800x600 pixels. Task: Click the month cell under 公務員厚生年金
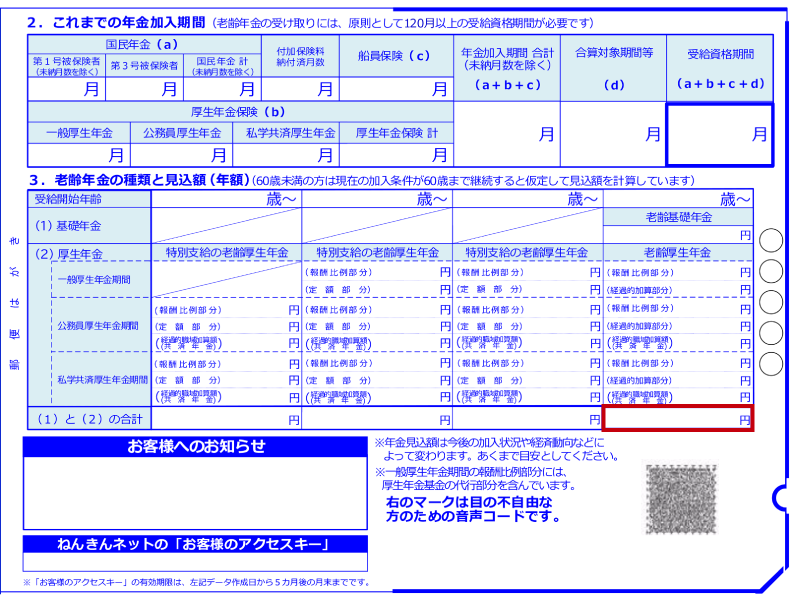point(182,155)
